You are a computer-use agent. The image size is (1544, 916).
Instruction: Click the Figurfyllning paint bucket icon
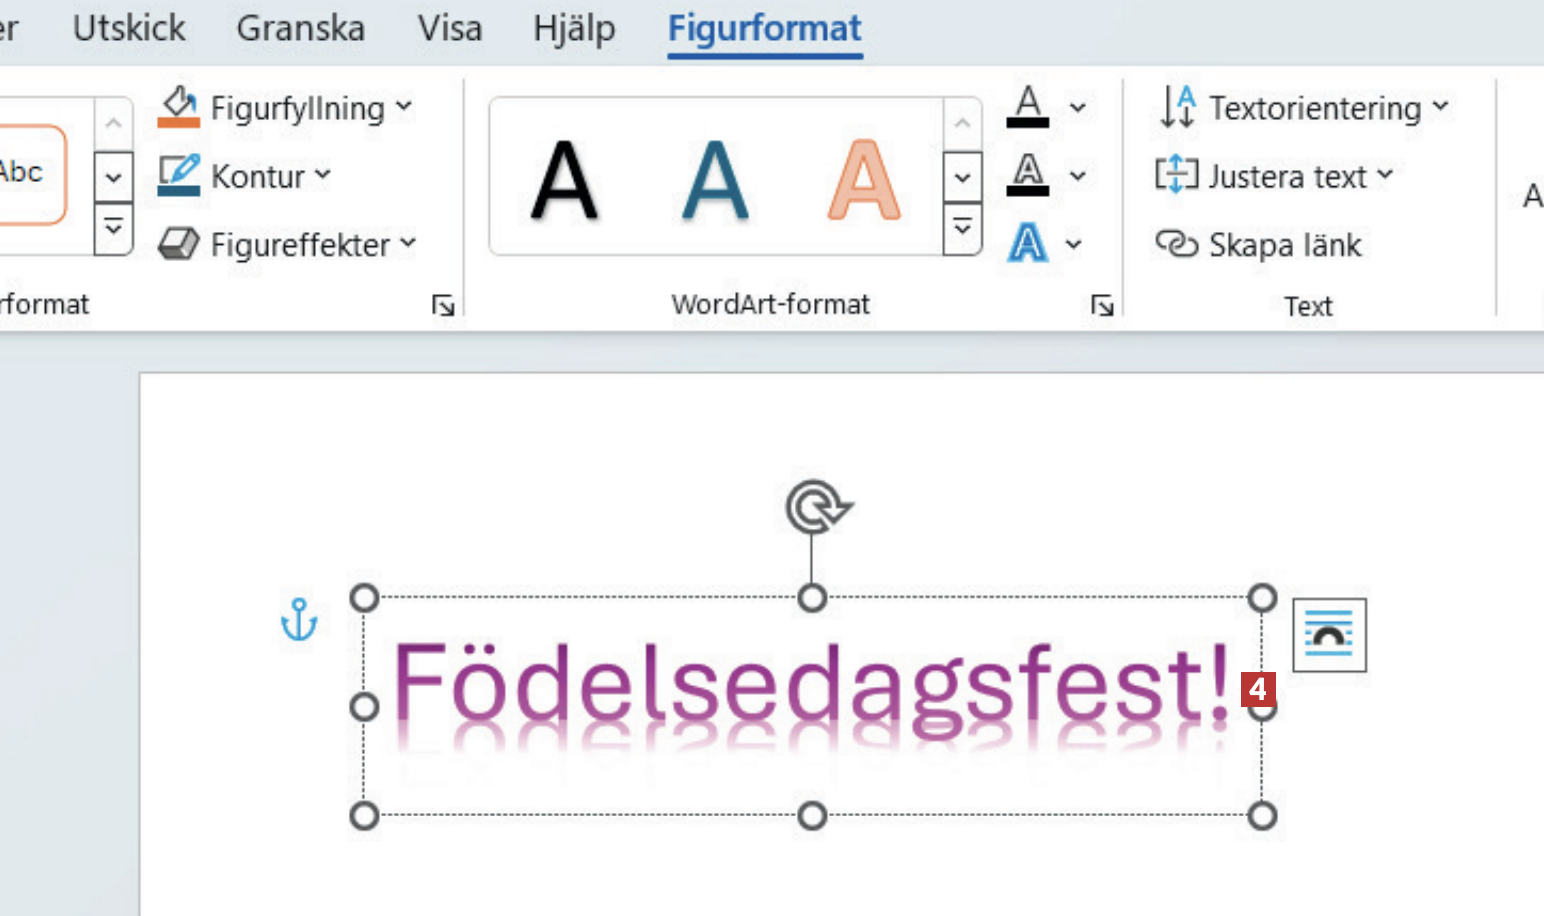[x=179, y=107]
